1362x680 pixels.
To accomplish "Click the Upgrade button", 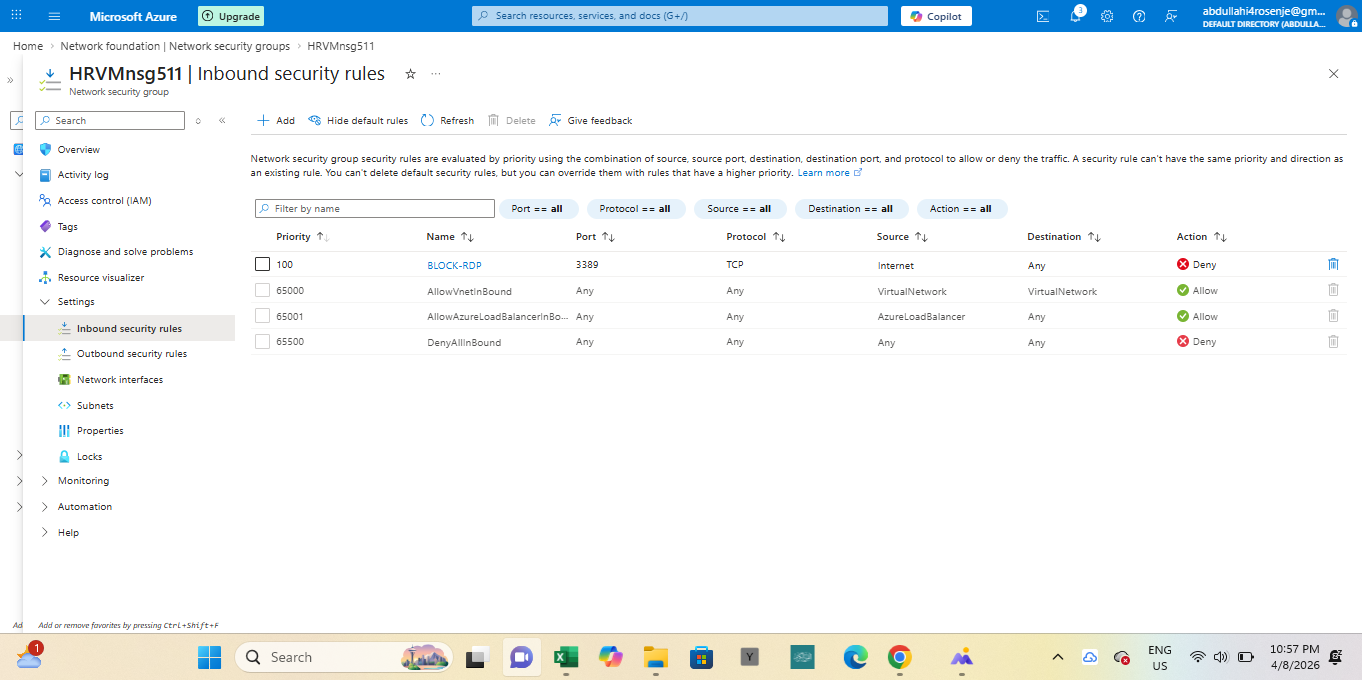I will point(231,16).
